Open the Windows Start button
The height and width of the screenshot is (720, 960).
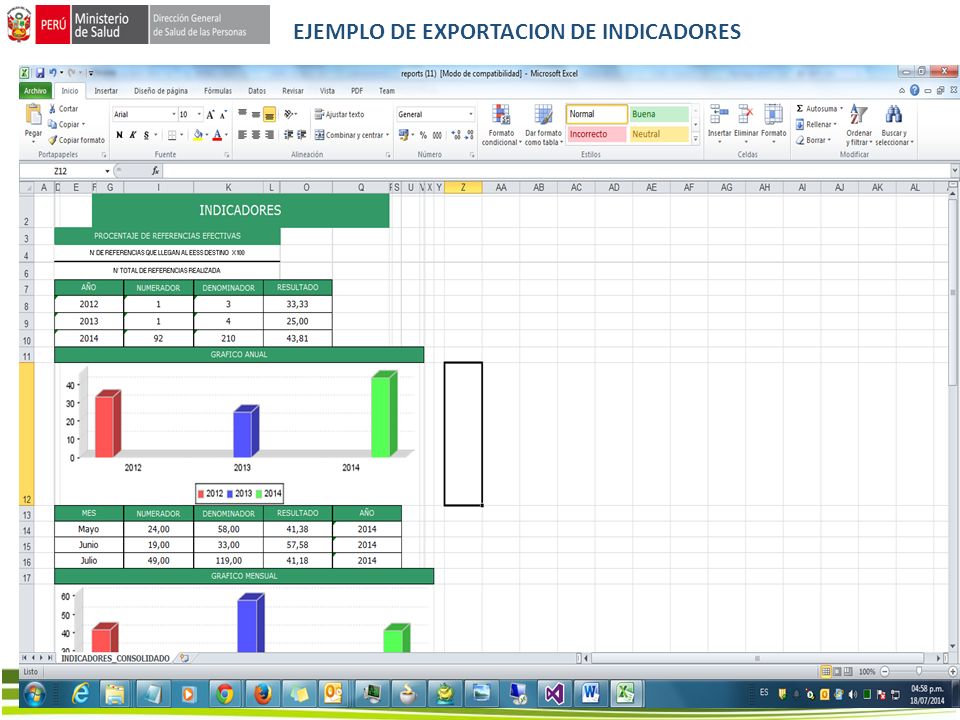click(x=36, y=694)
